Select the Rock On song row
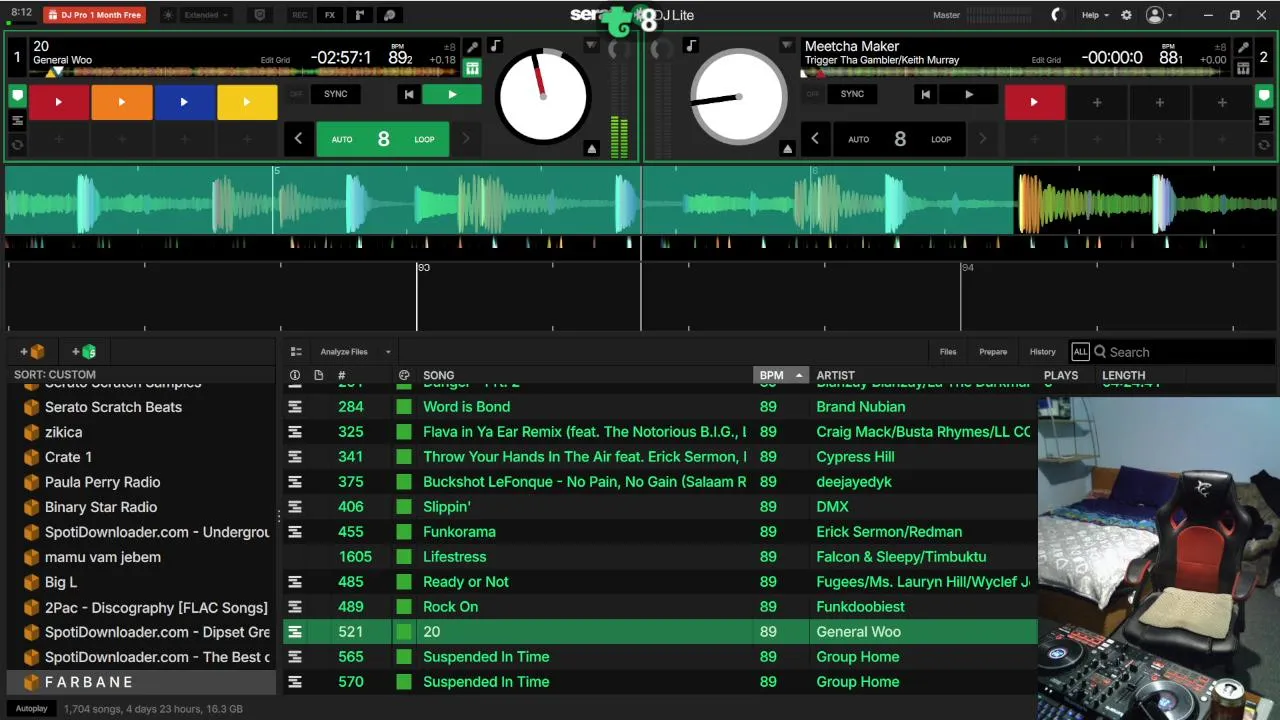This screenshot has width=1280, height=720. tap(660, 607)
